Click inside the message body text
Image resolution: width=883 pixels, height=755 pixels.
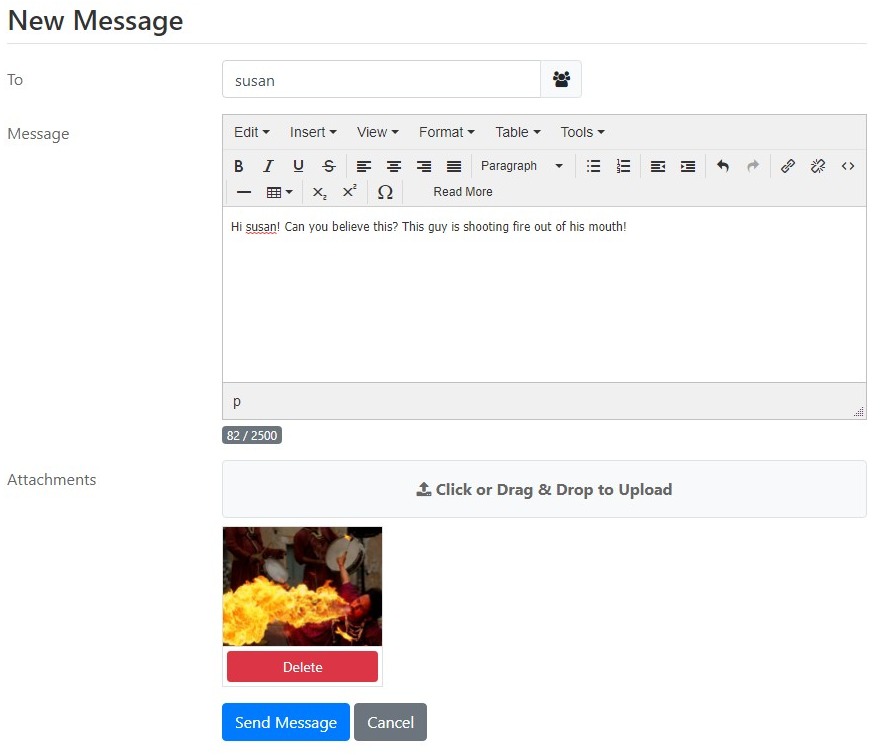[544, 295]
